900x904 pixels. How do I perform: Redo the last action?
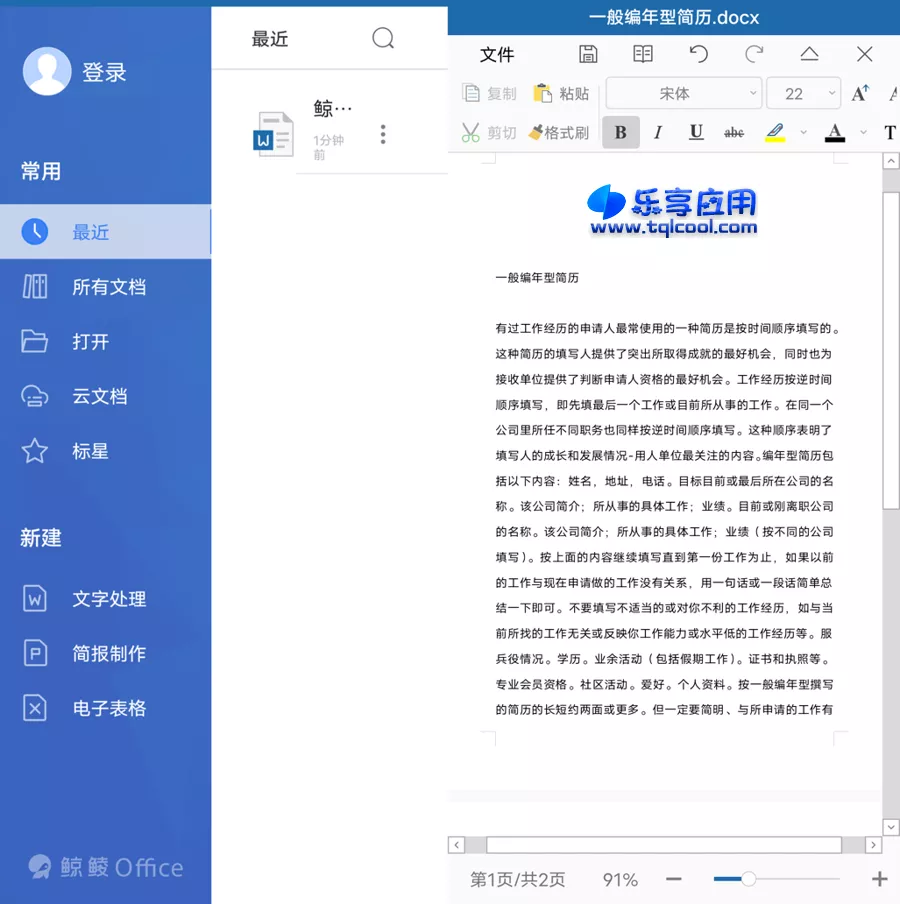[x=754, y=54]
